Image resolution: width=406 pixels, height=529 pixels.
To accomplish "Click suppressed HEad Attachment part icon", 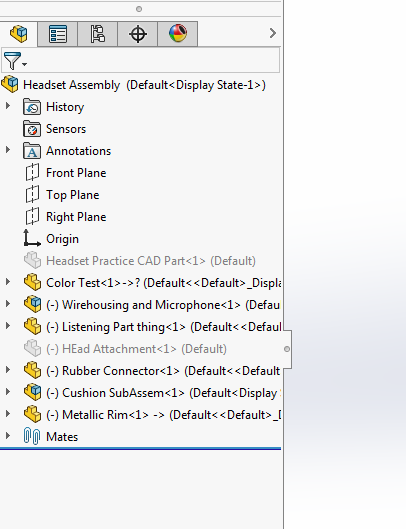I will pos(32,348).
